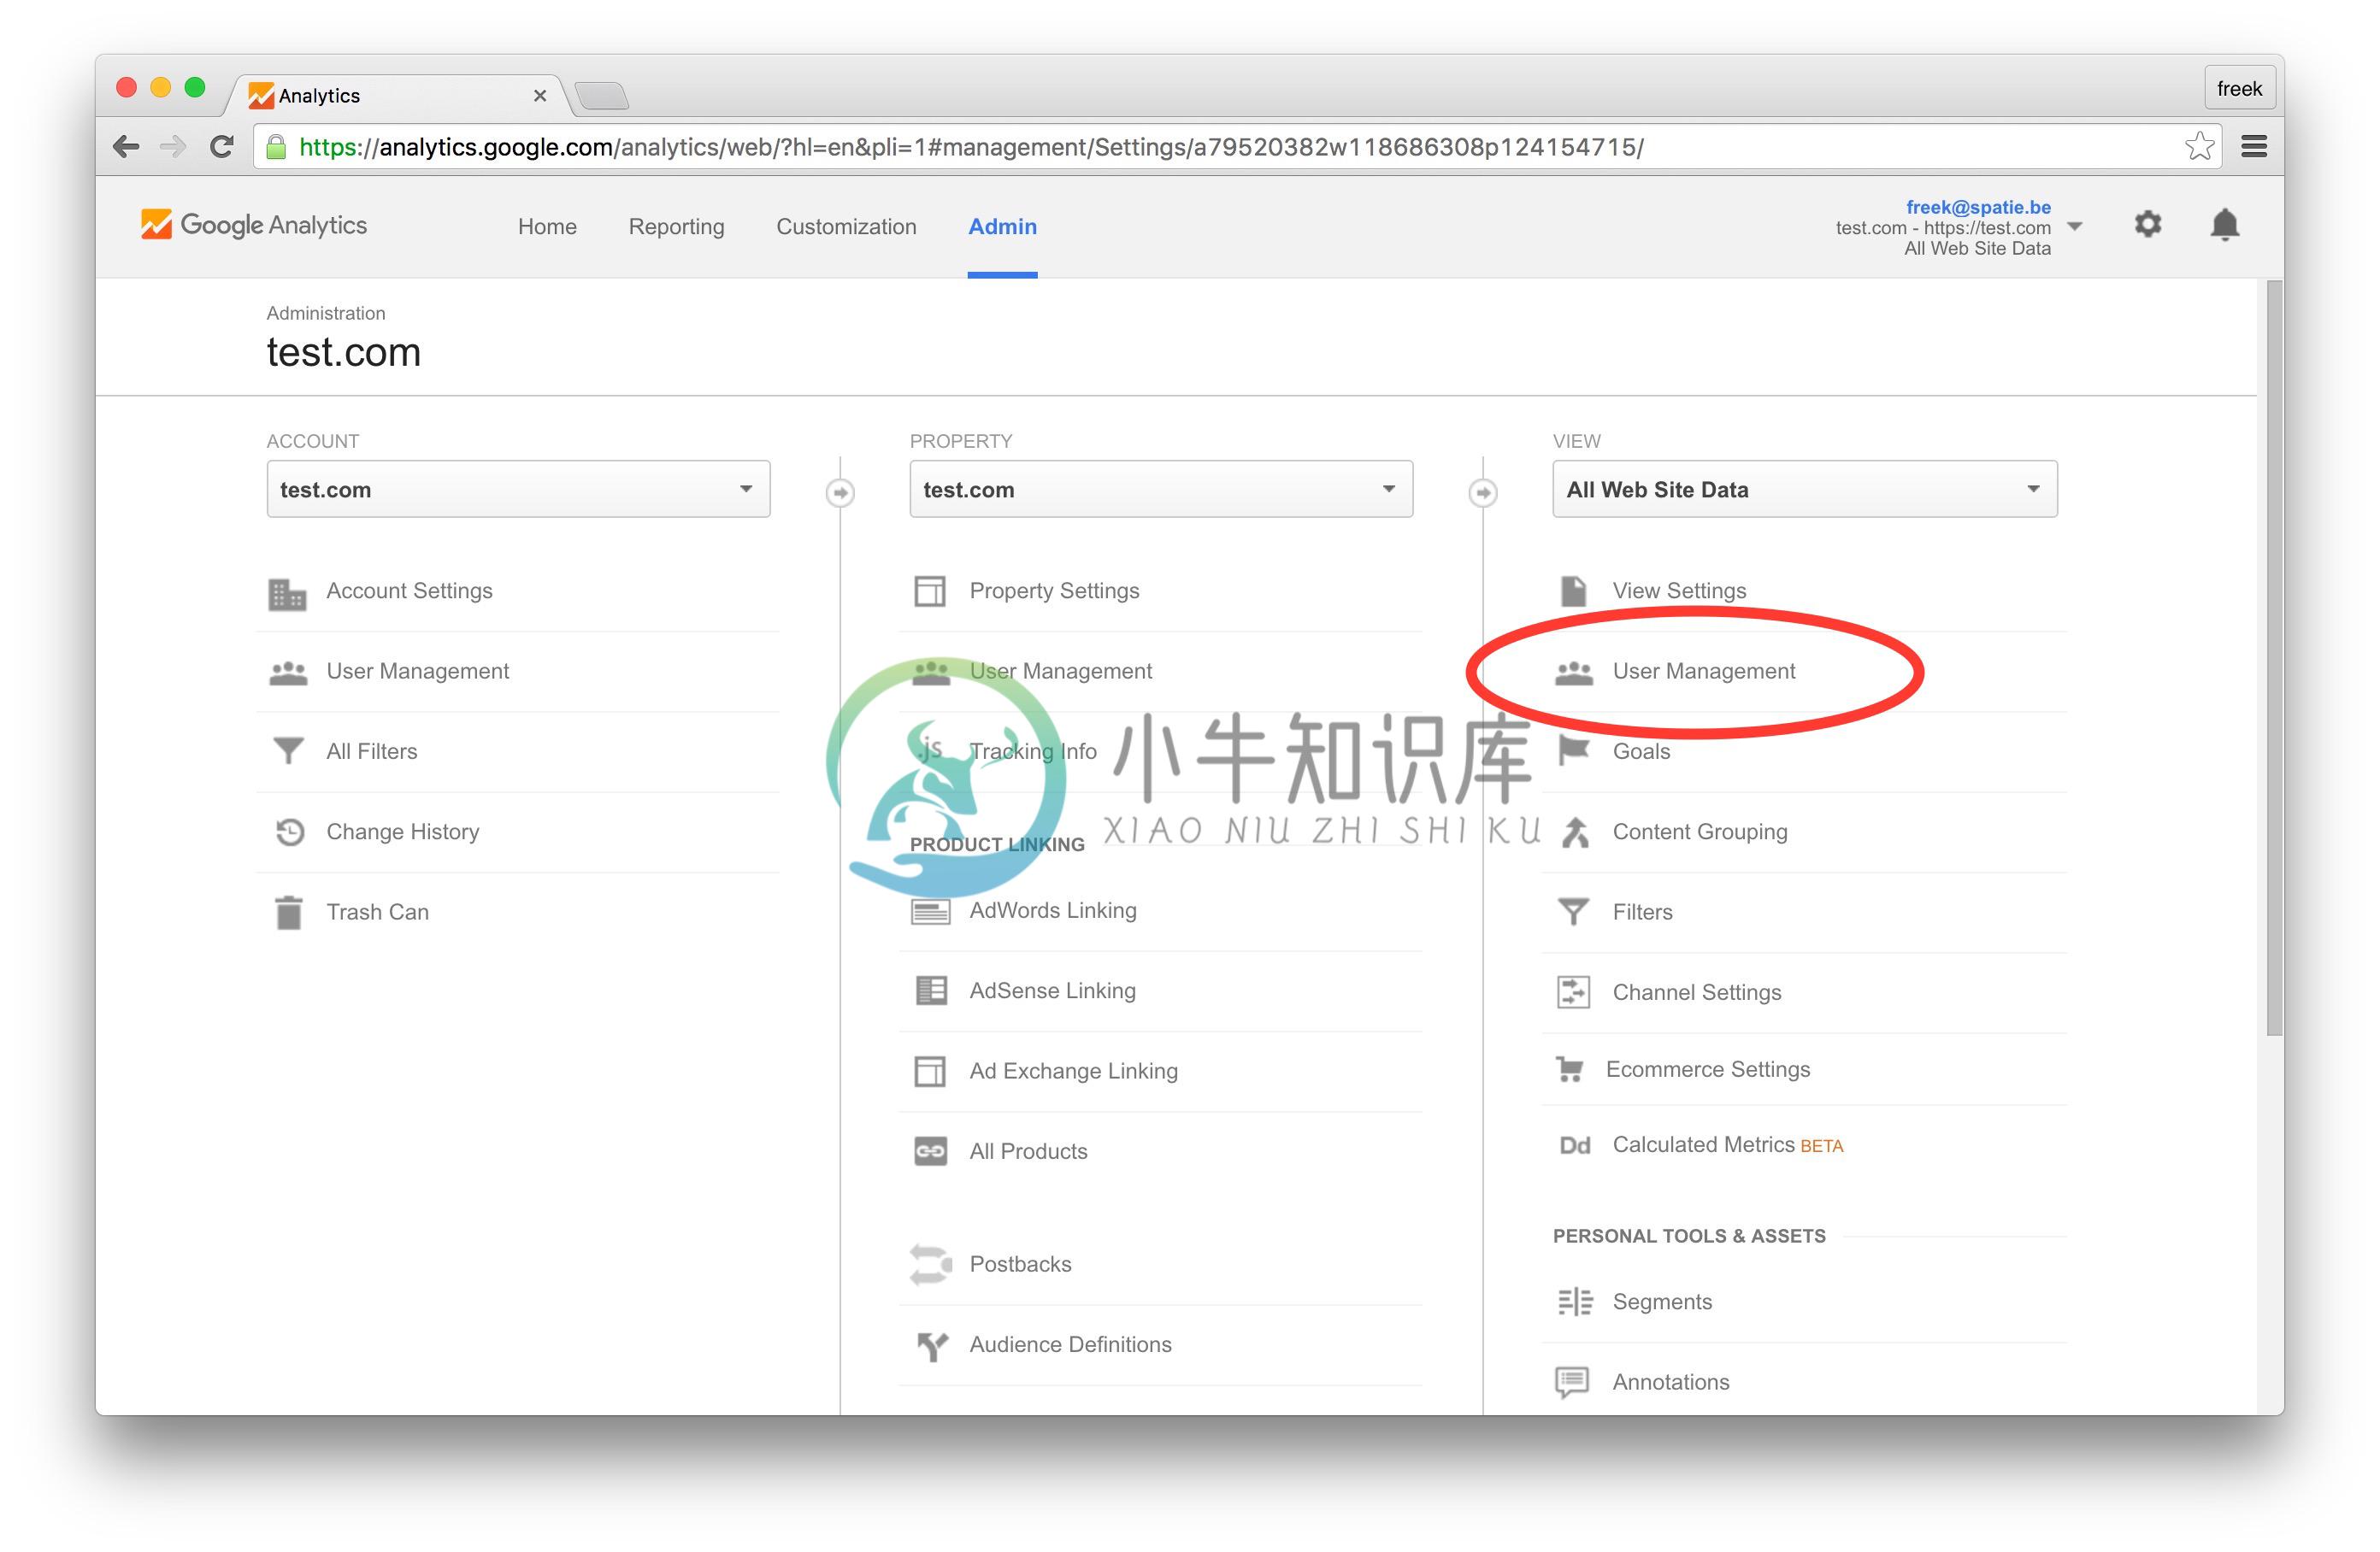Click the Segments icon
Viewport: 2380px width, 1552px height.
1575,1301
